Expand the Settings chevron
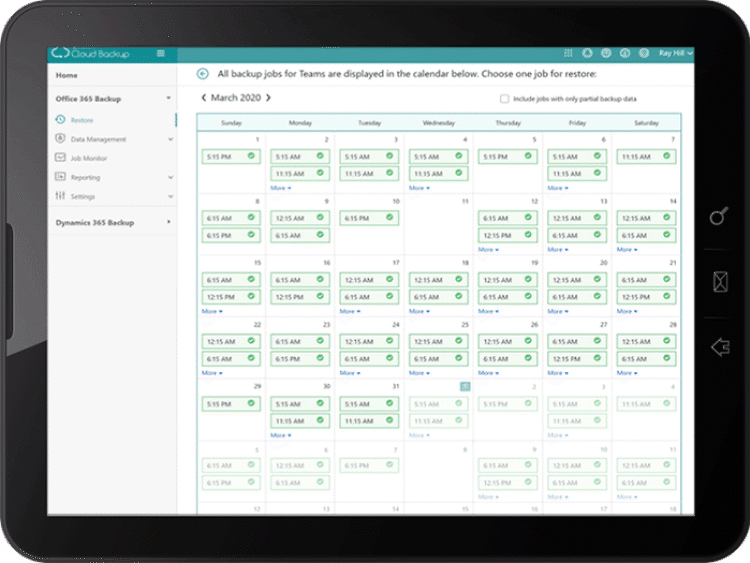 170,196
